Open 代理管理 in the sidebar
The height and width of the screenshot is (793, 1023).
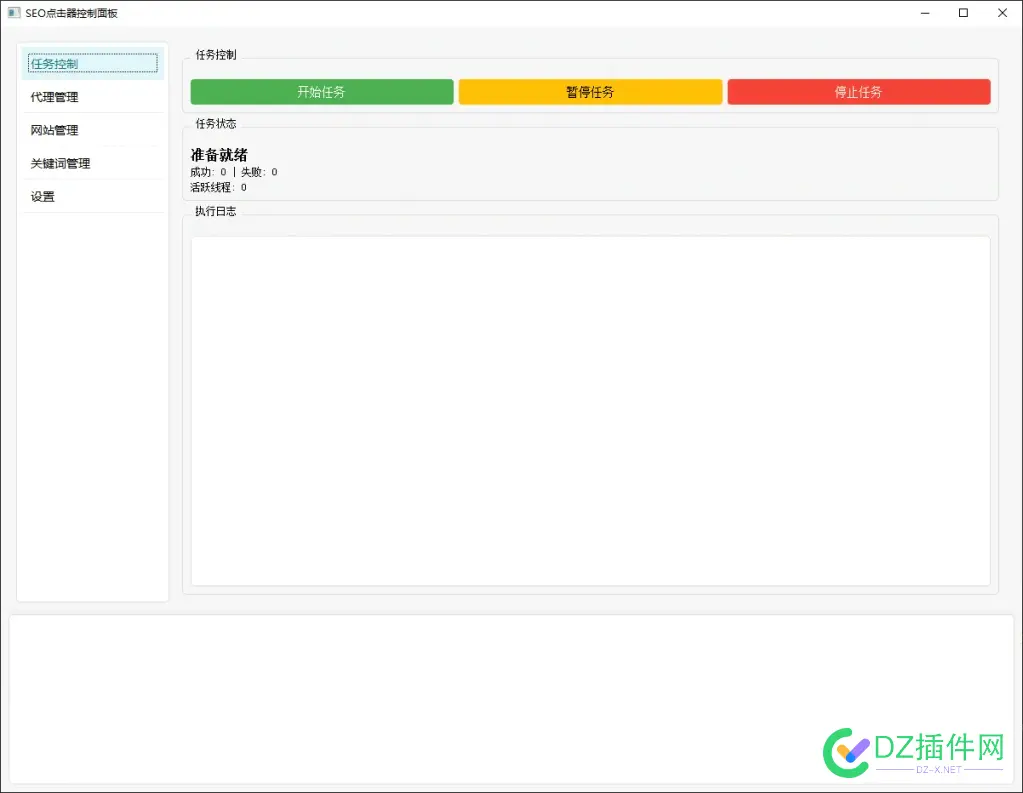pyautogui.click(x=92, y=97)
